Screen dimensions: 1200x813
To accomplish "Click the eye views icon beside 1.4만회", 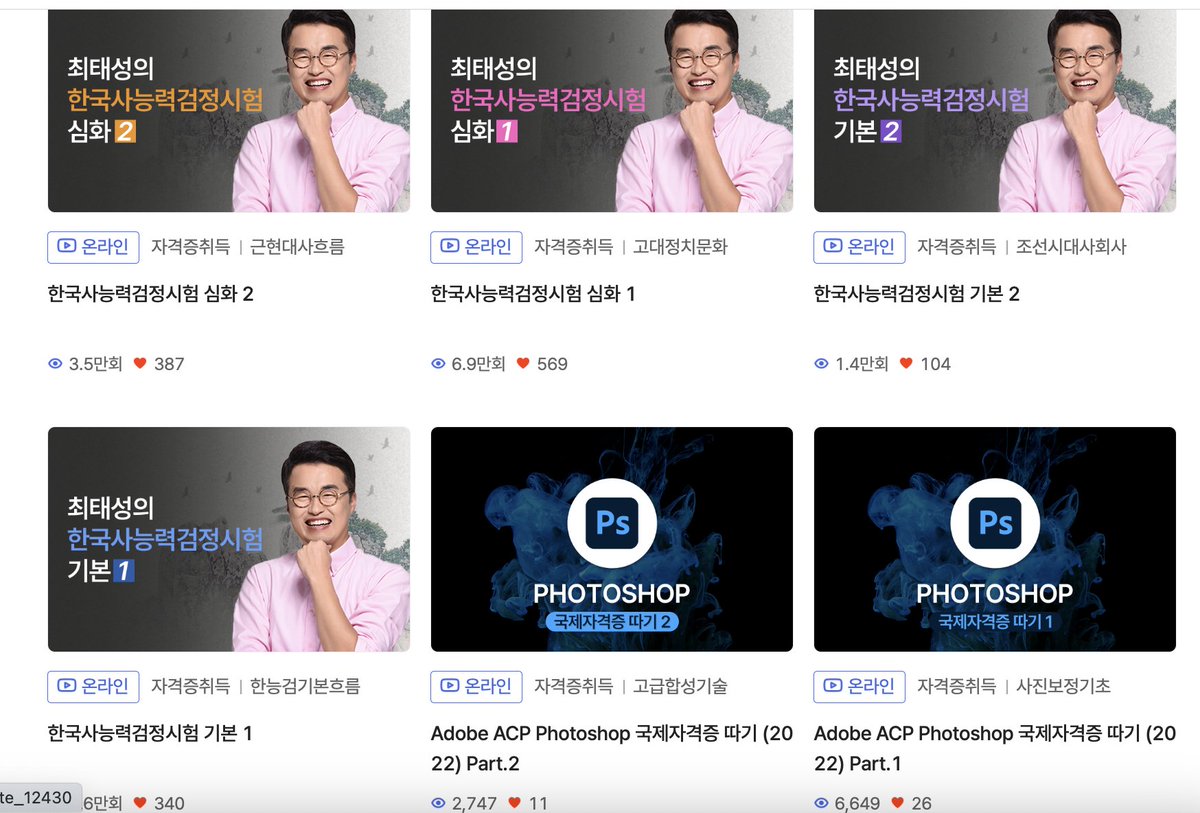I will coord(821,364).
